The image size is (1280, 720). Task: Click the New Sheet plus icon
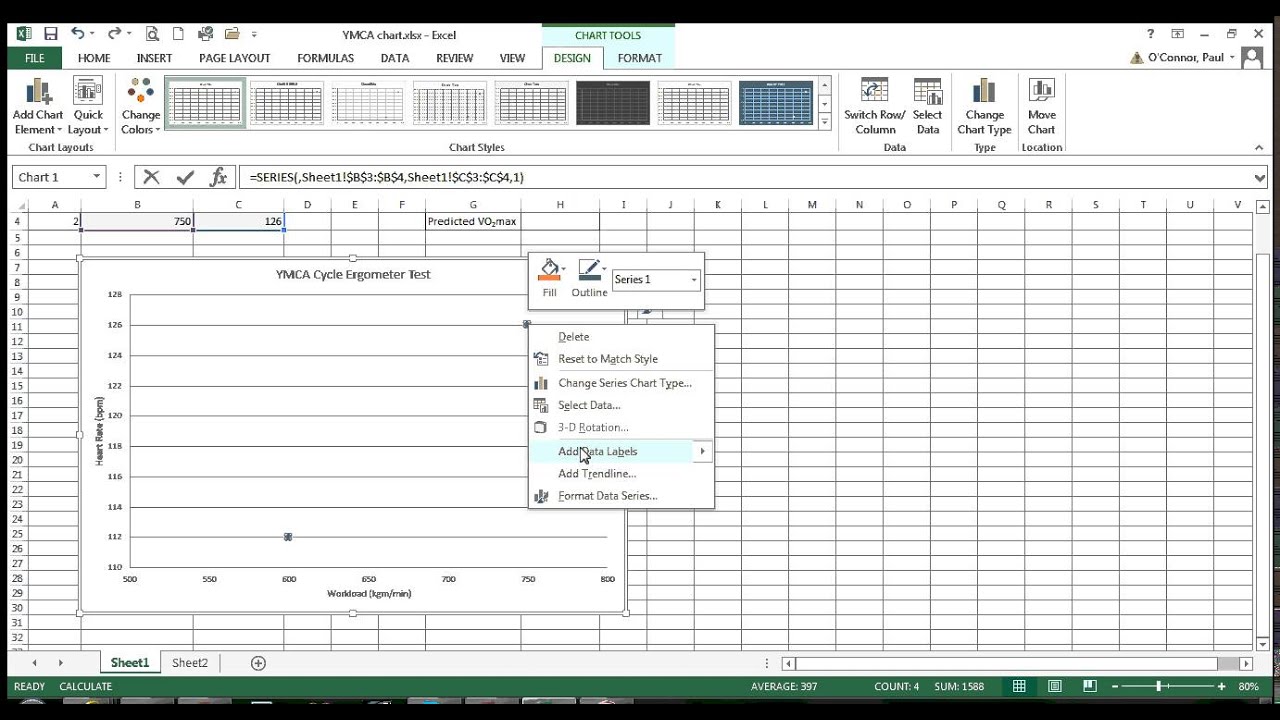tap(258, 663)
